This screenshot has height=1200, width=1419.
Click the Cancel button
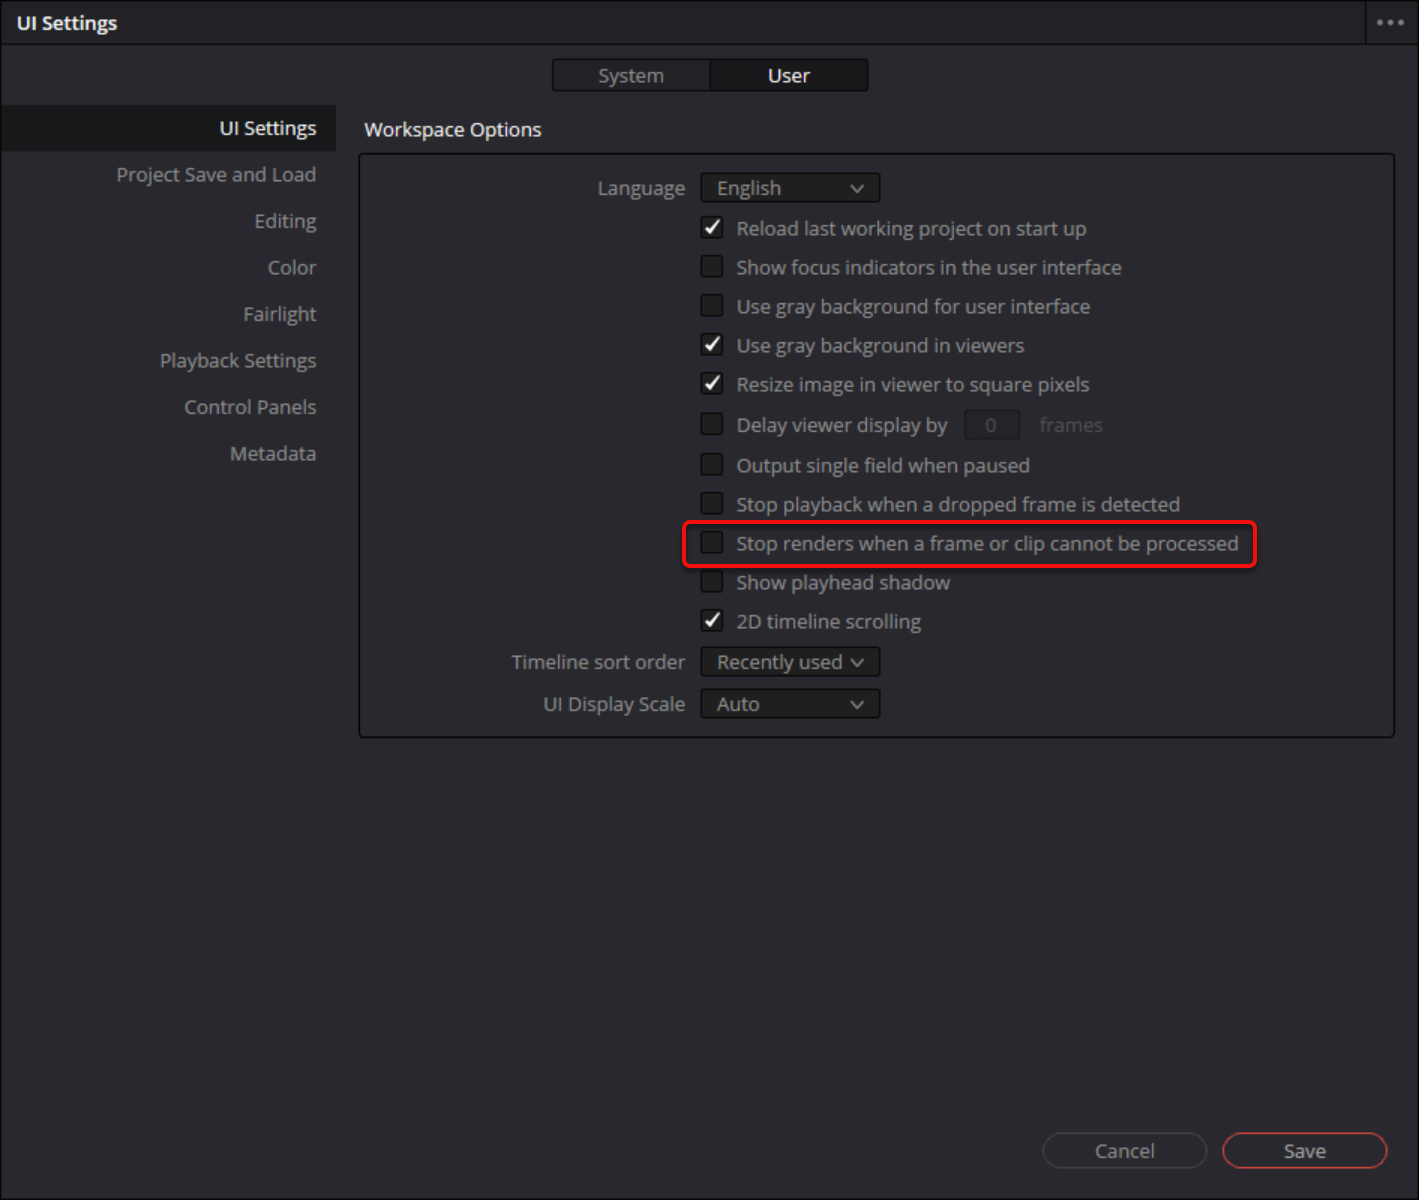1124,1151
